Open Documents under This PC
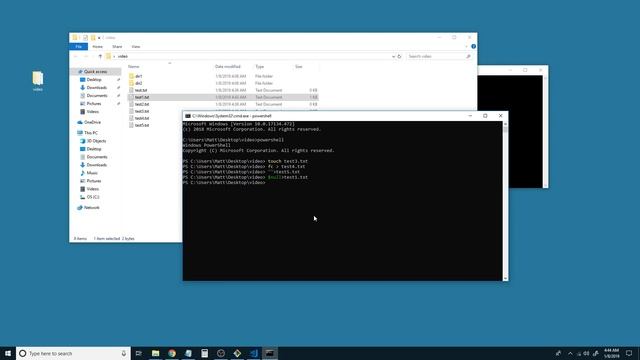The height and width of the screenshot is (360, 640). pos(97,157)
